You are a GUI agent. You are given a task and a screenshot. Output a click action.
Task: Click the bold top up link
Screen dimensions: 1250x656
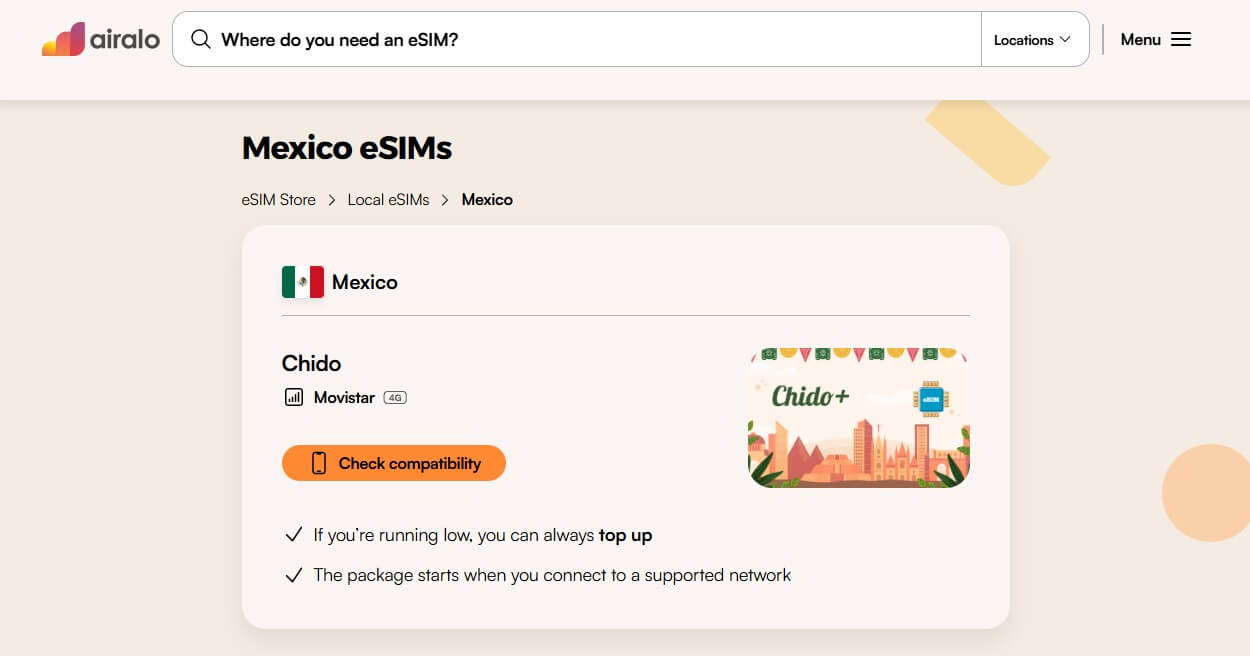pos(624,535)
